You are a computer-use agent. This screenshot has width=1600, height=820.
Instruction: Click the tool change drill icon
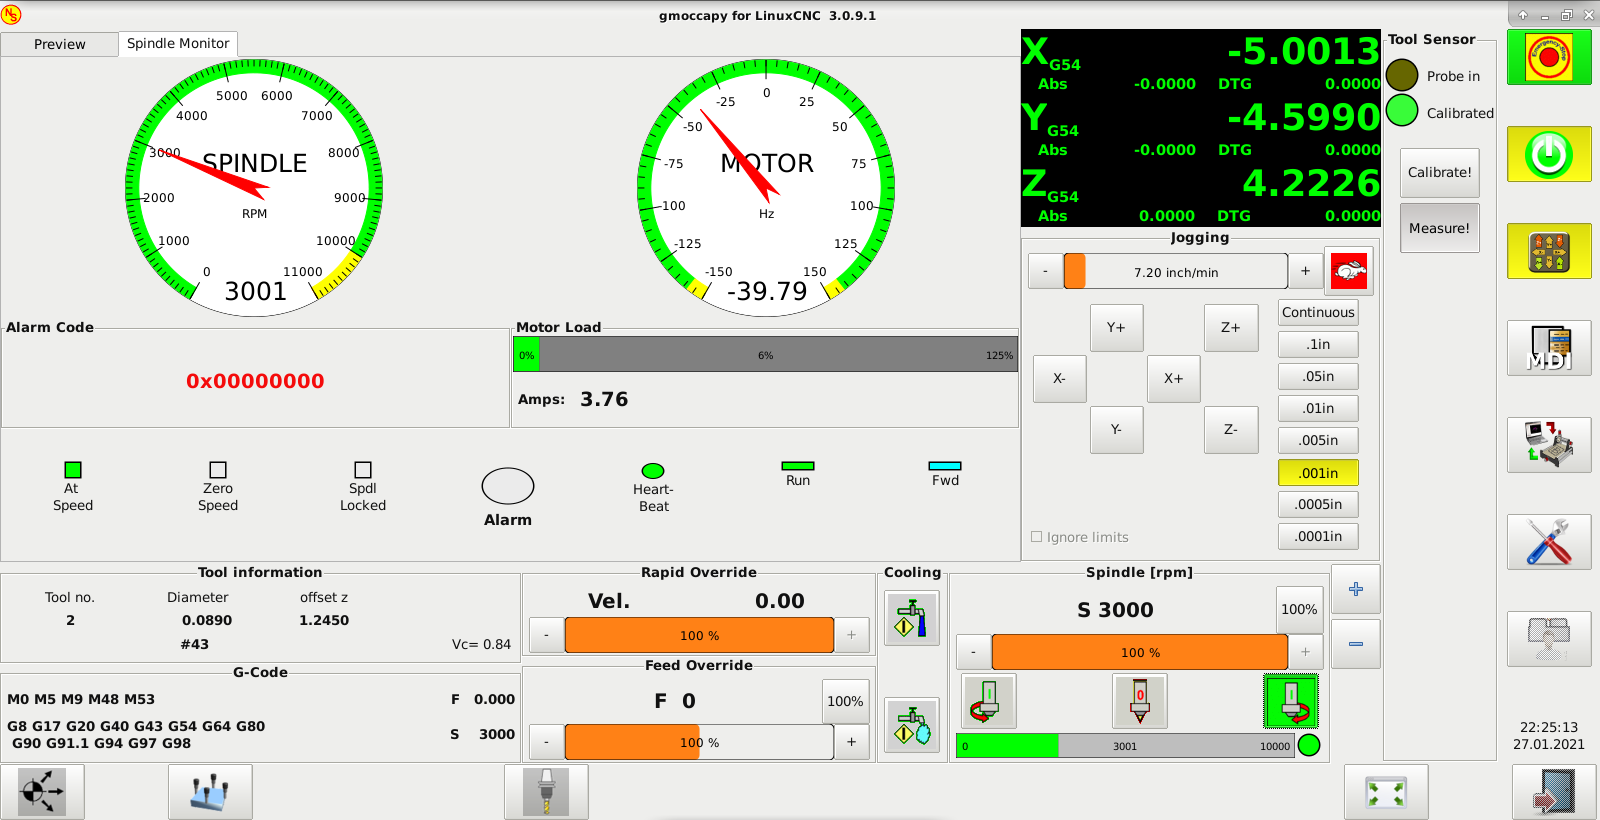pos(546,792)
